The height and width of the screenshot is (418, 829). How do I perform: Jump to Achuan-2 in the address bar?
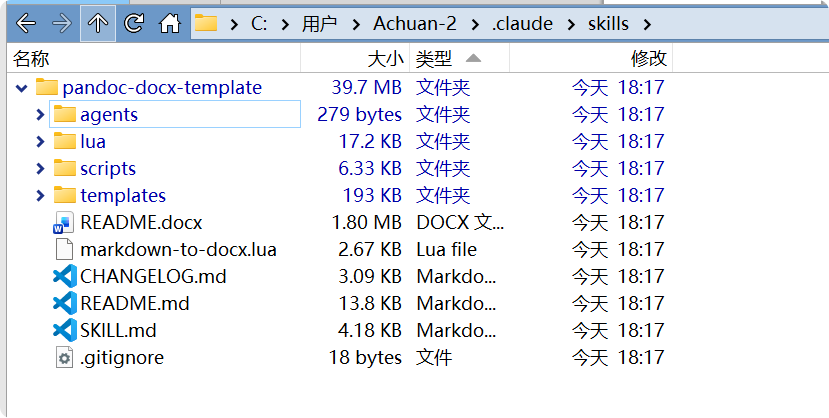pyautogui.click(x=414, y=24)
